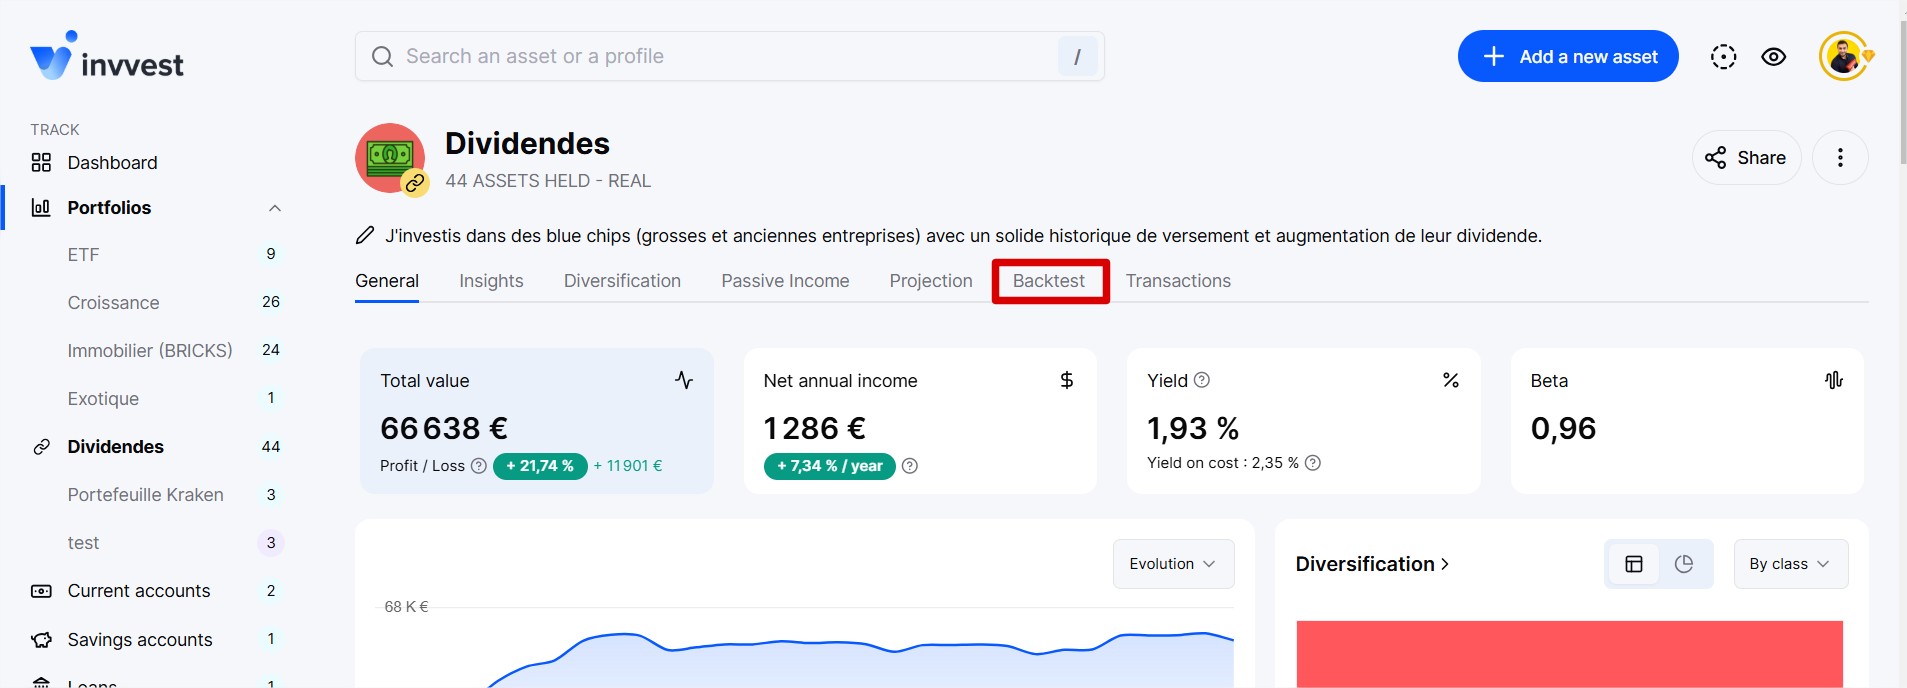Click the + 11 901 € profit amount
The image size is (1907, 688).
pyautogui.click(x=628, y=466)
